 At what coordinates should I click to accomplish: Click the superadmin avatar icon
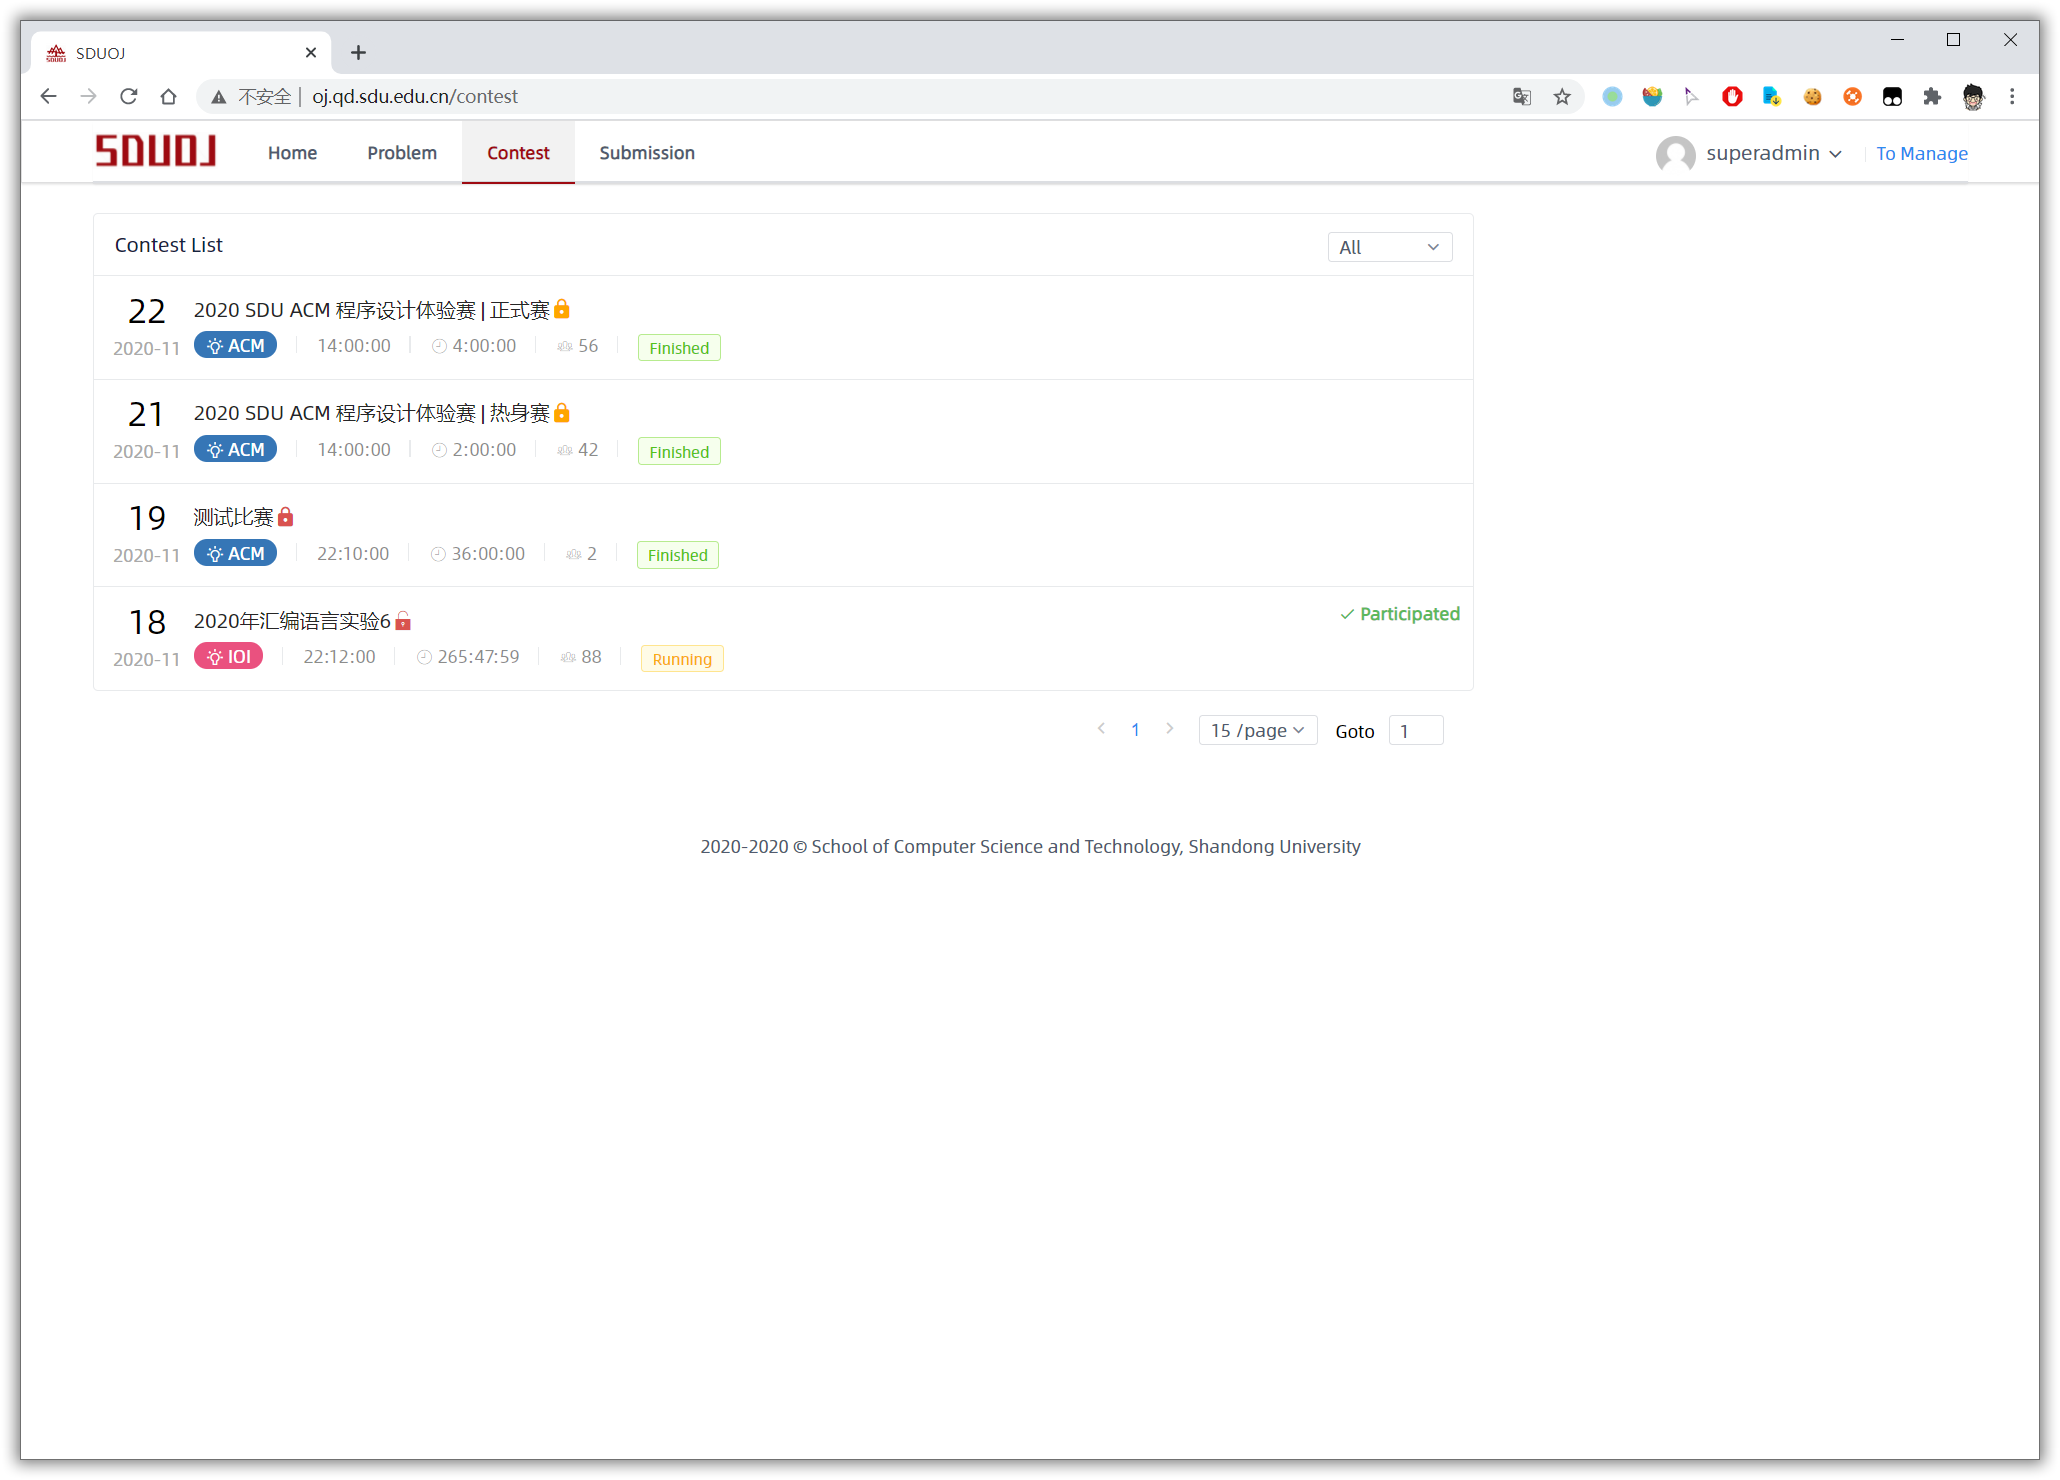(1675, 154)
